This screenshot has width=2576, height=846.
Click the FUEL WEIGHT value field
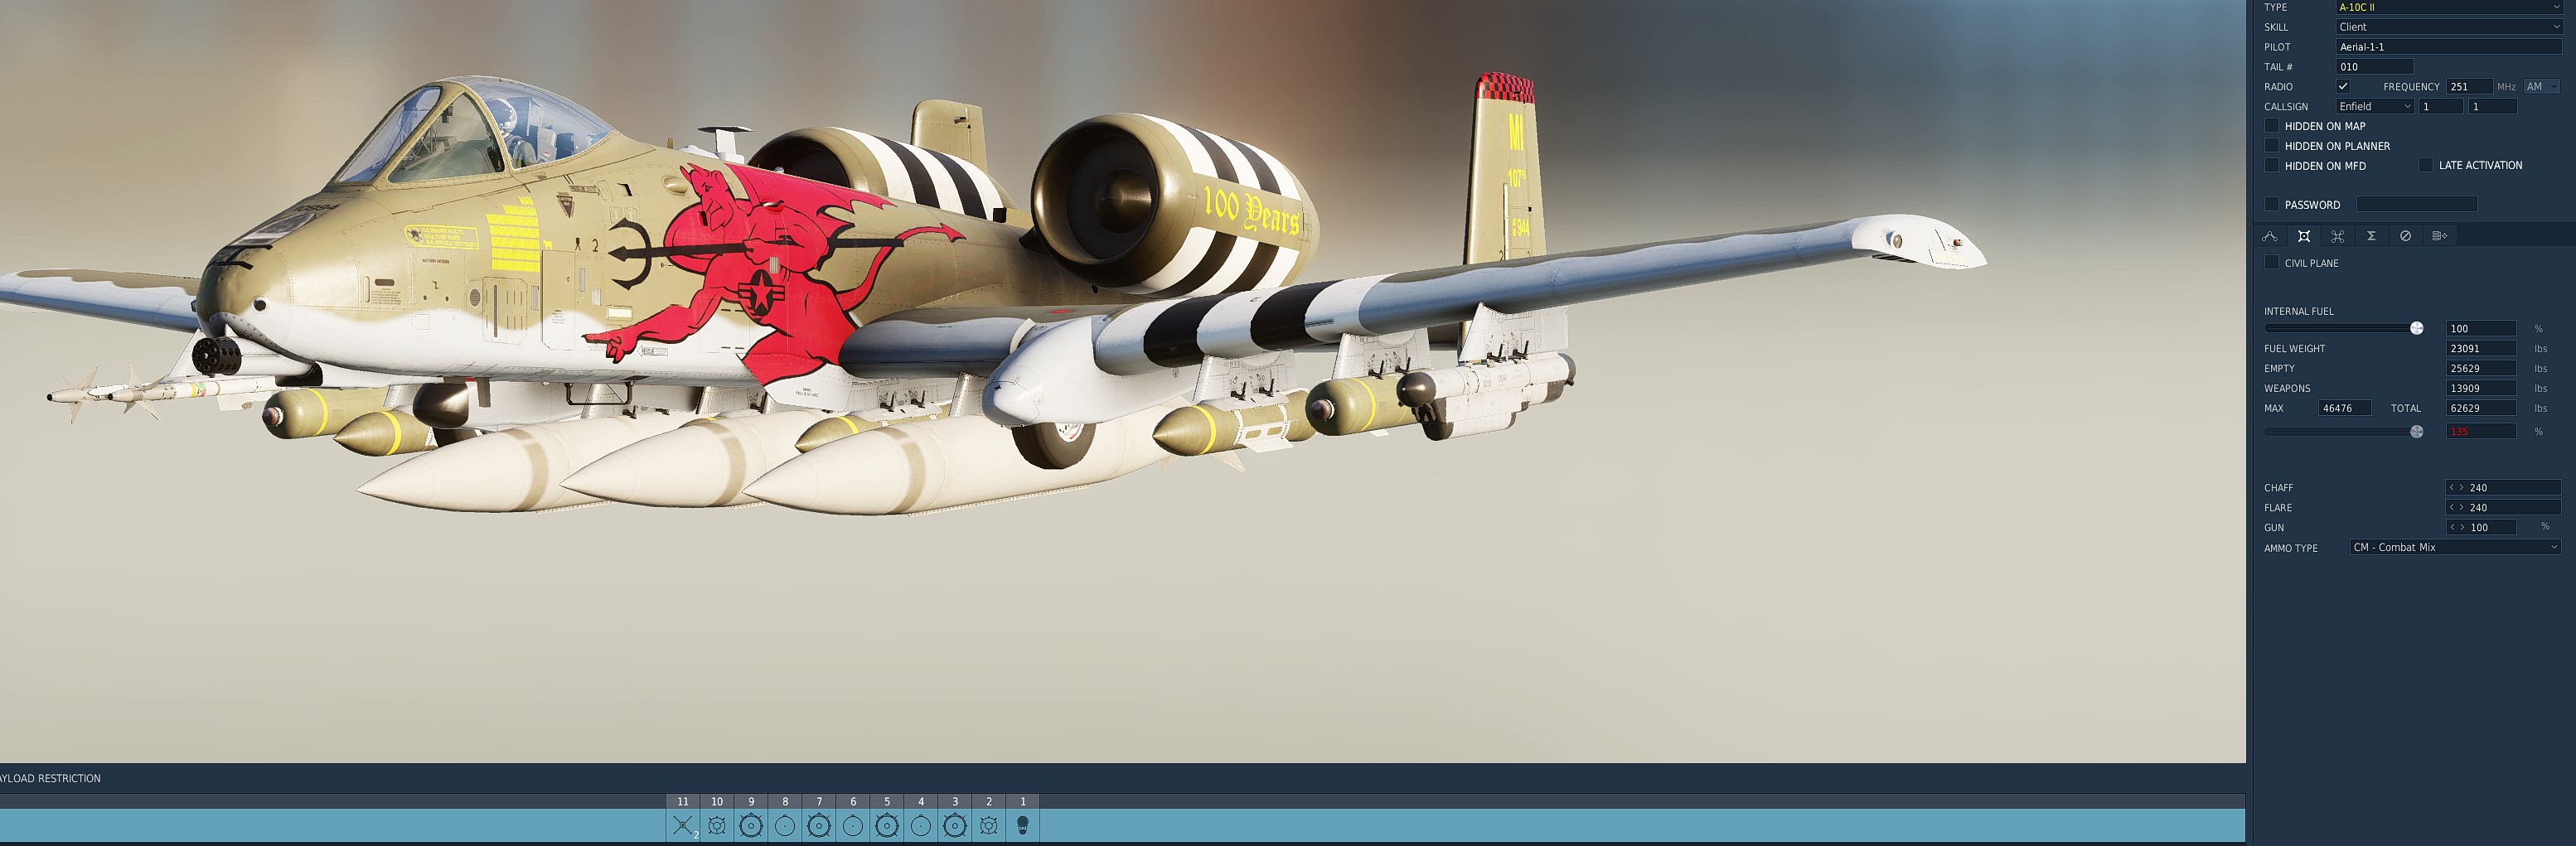[2481, 348]
